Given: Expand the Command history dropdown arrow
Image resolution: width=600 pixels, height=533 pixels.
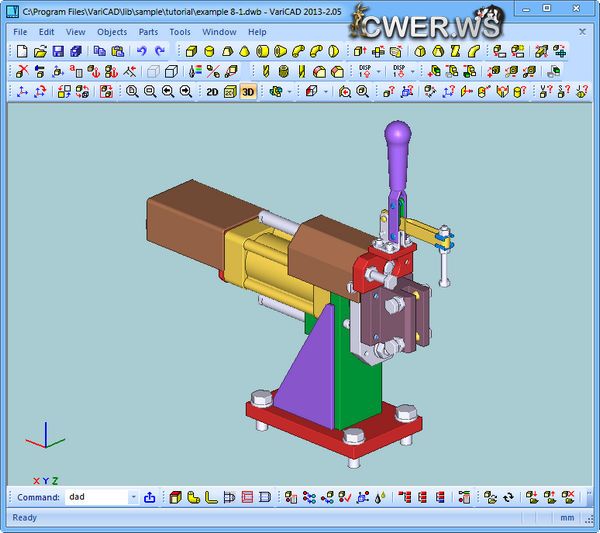Looking at the screenshot, I should pos(133,497).
